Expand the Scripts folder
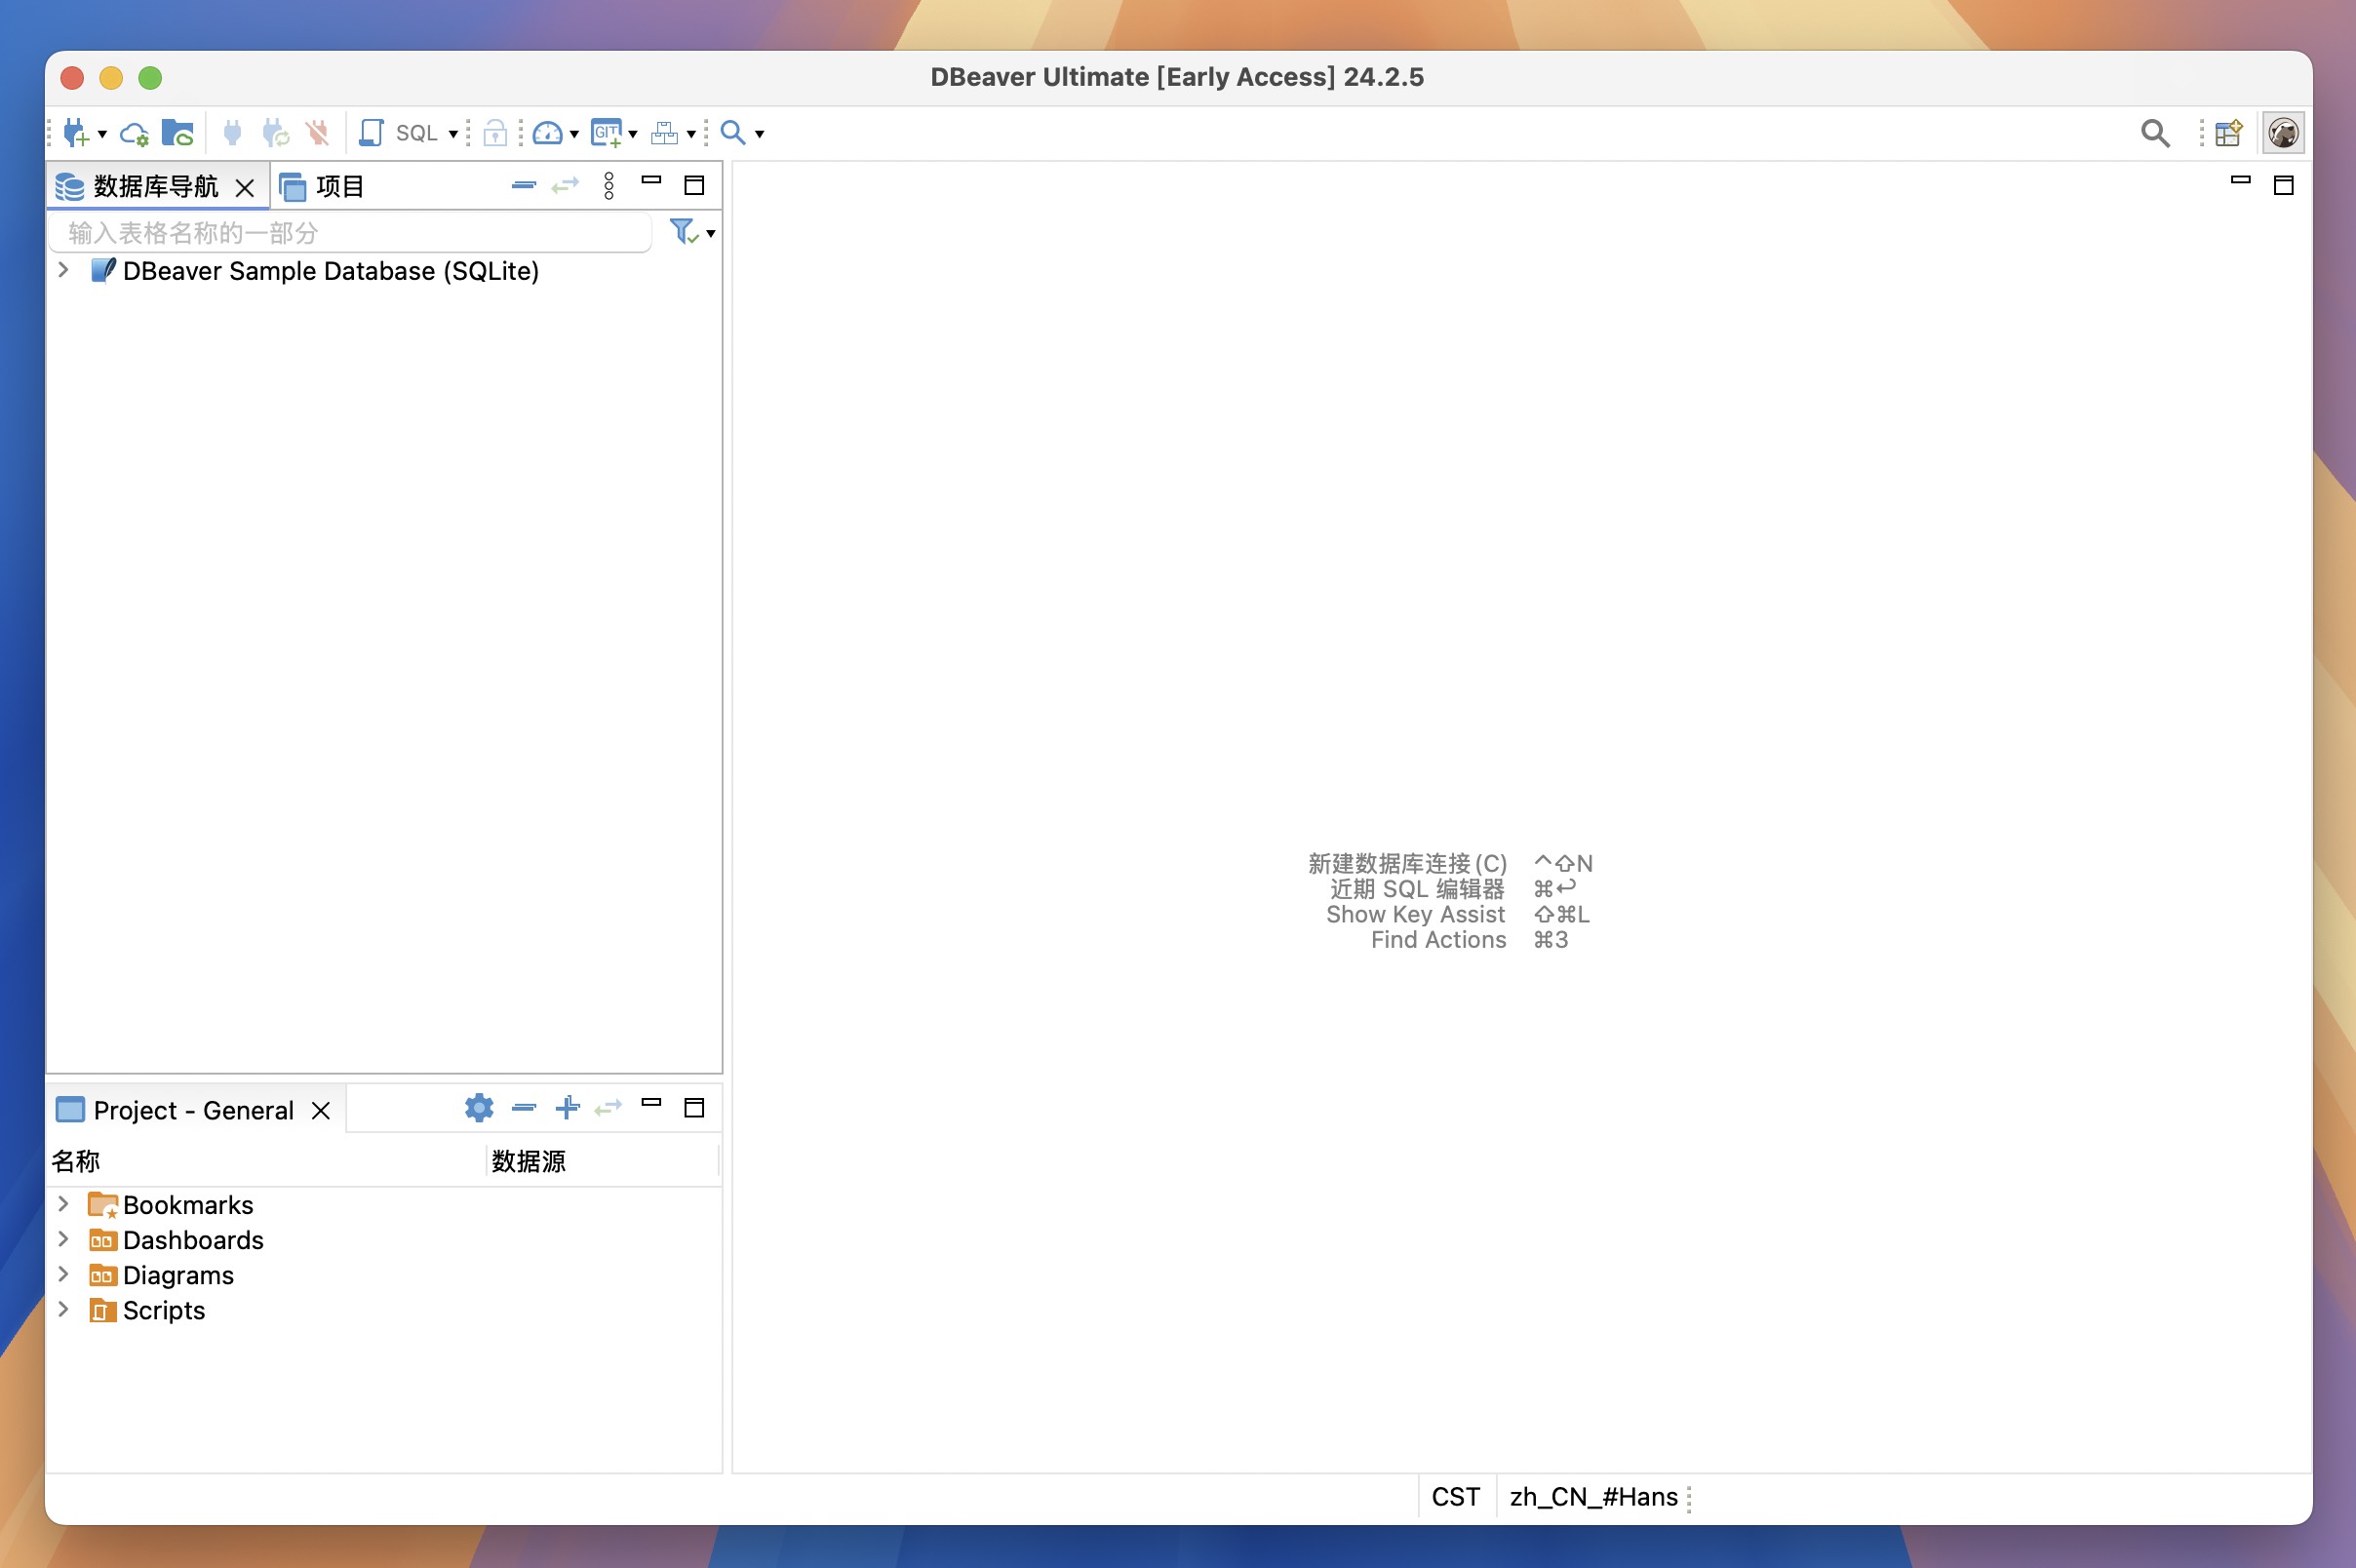Image resolution: width=2356 pixels, height=1568 pixels. pos(63,1309)
